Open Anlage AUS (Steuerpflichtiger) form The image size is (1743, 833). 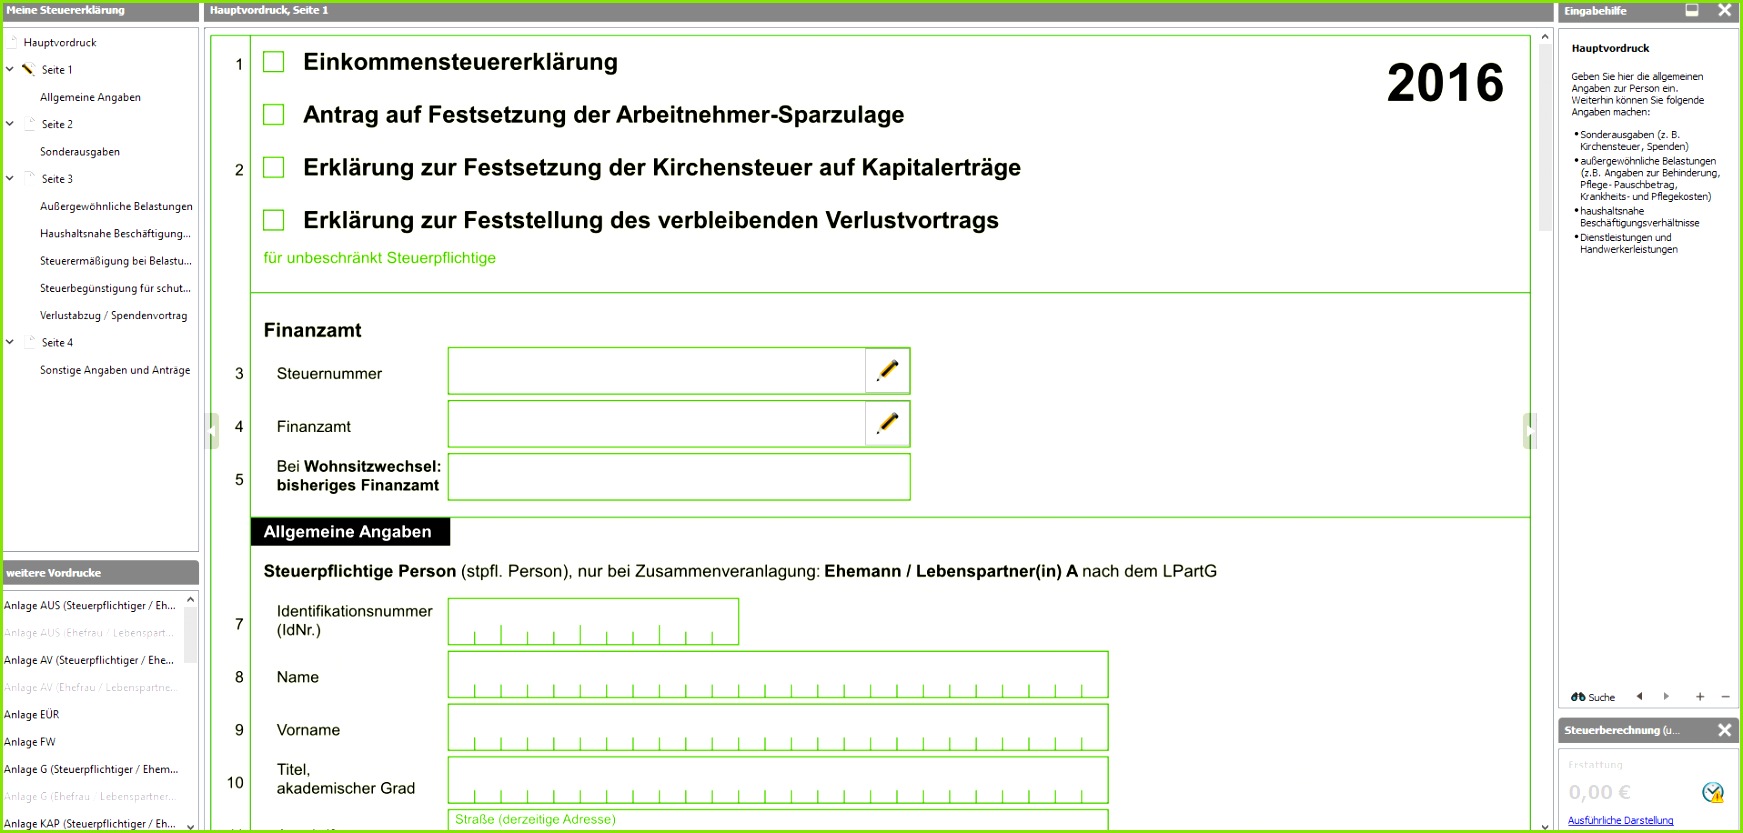click(x=90, y=605)
